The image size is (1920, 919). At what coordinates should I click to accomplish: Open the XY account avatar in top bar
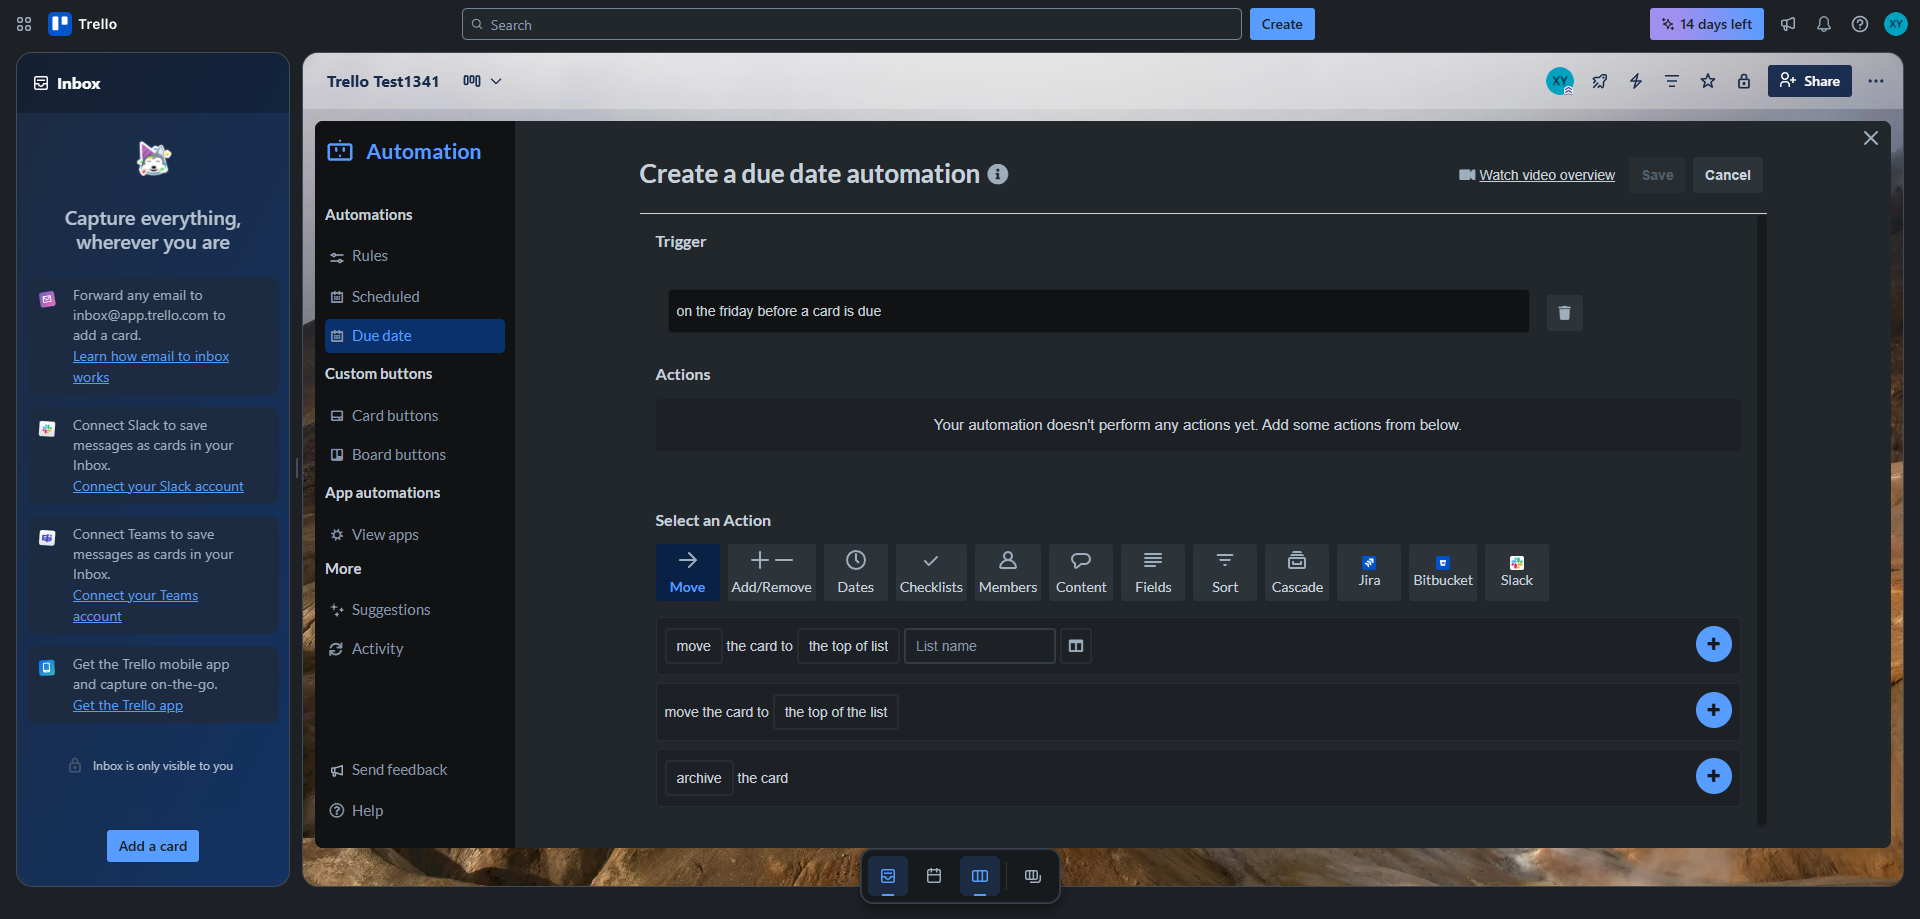pos(1896,24)
